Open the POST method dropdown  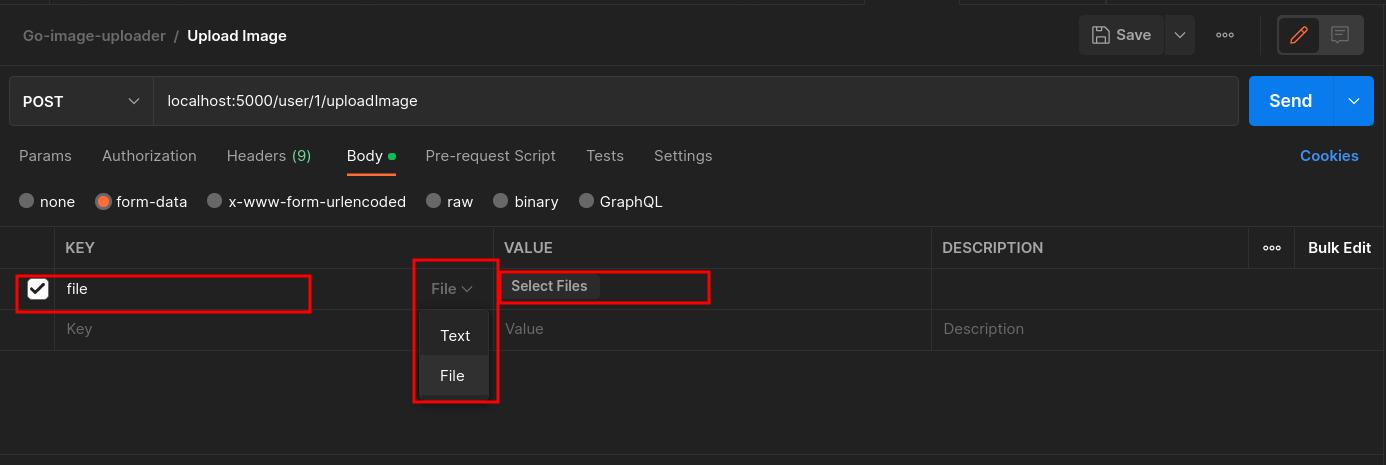click(x=81, y=101)
